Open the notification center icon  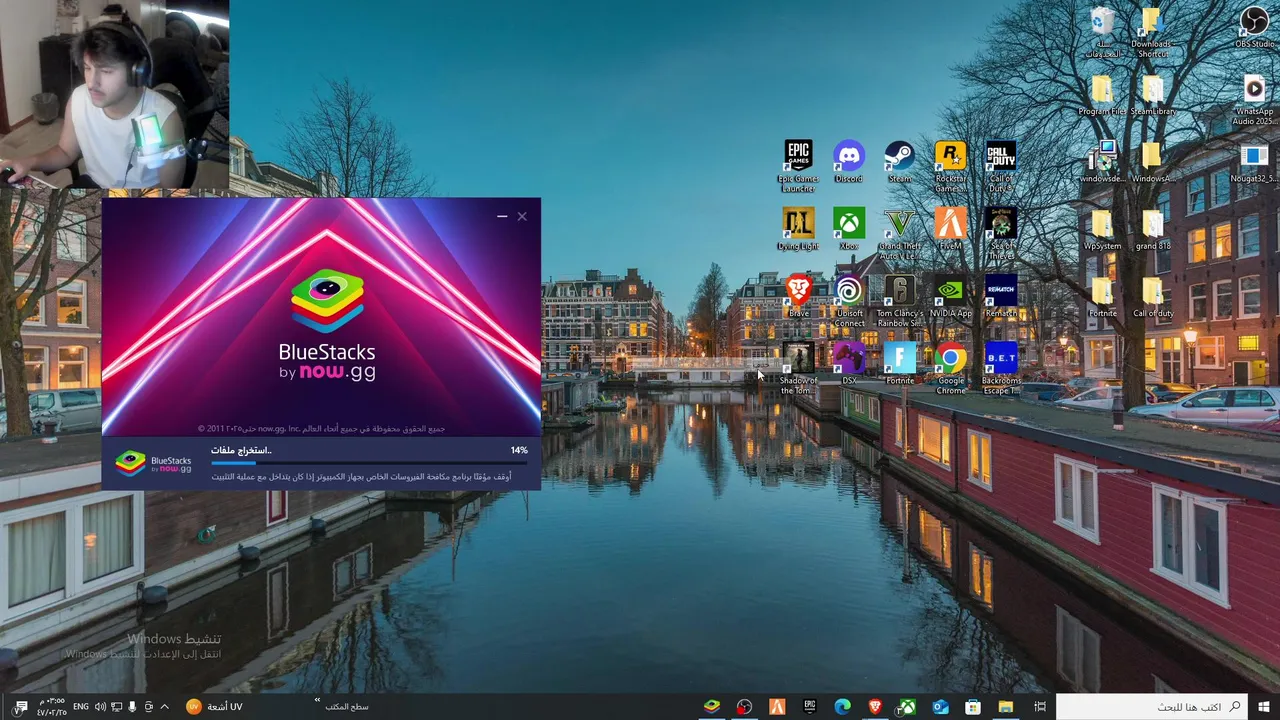pyautogui.click(x=20, y=706)
